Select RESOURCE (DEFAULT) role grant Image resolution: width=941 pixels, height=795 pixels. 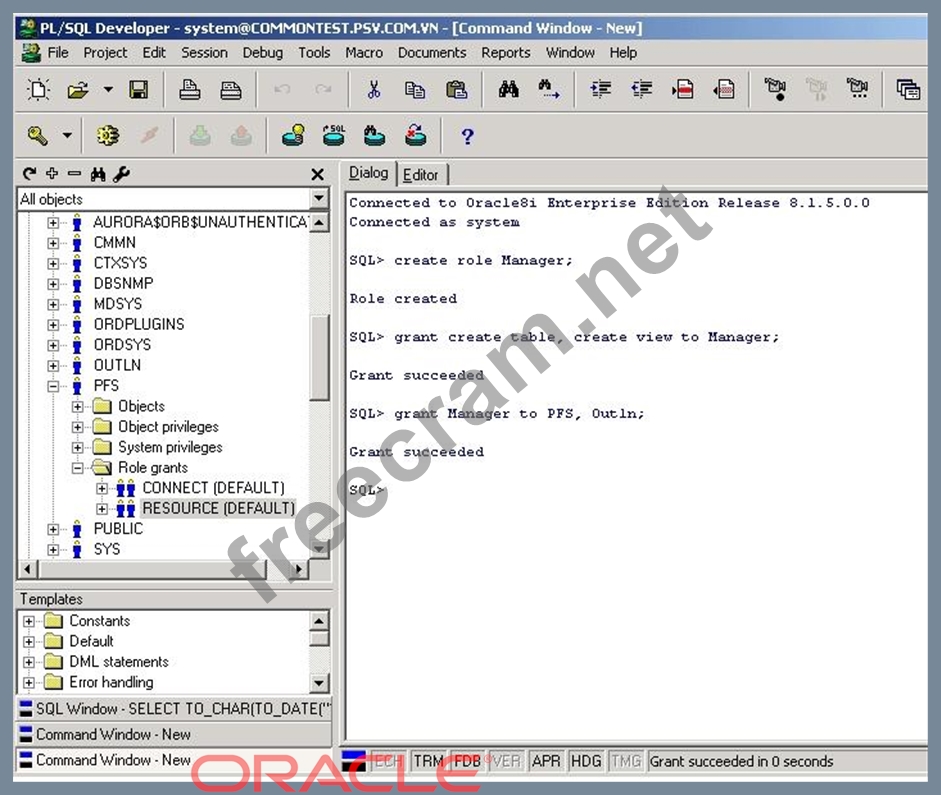[x=218, y=508]
